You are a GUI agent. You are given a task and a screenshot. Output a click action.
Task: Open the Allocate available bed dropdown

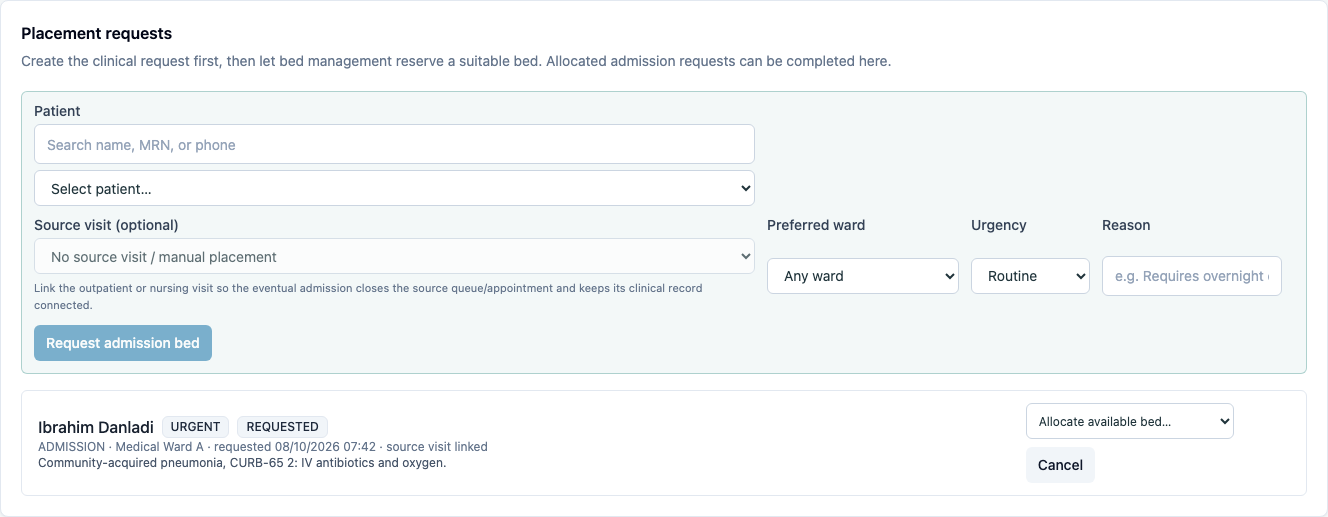click(1130, 421)
